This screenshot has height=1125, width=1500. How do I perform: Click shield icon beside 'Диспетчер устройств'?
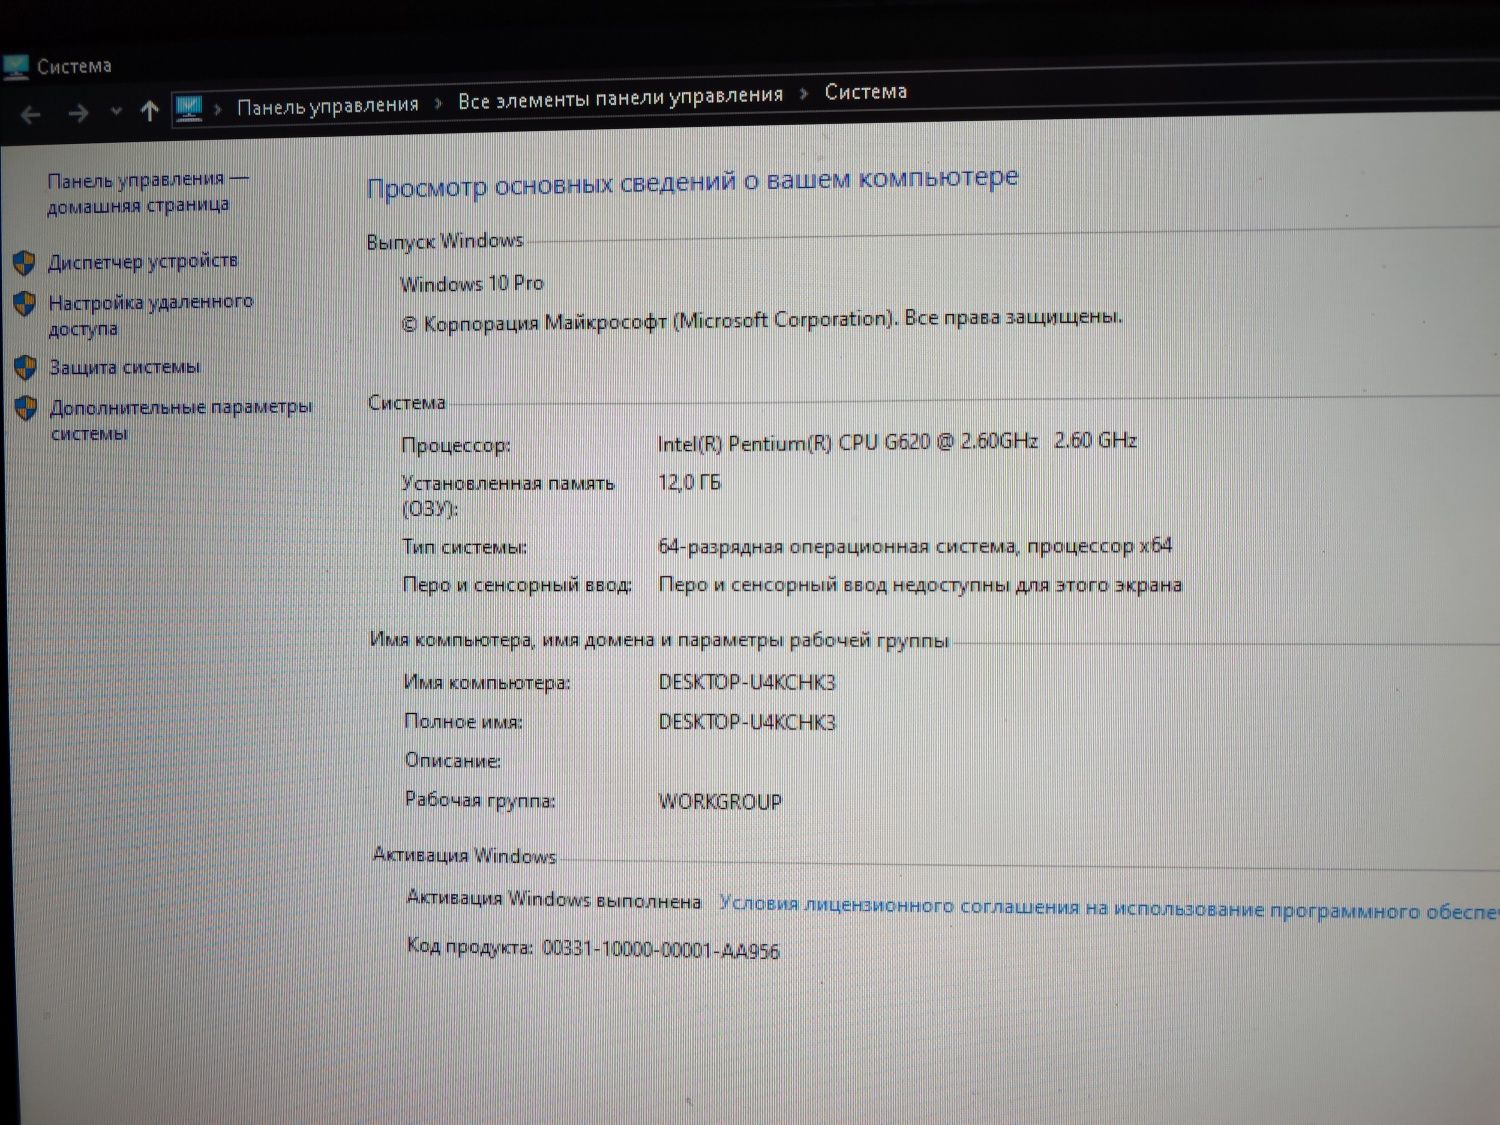(x=25, y=263)
